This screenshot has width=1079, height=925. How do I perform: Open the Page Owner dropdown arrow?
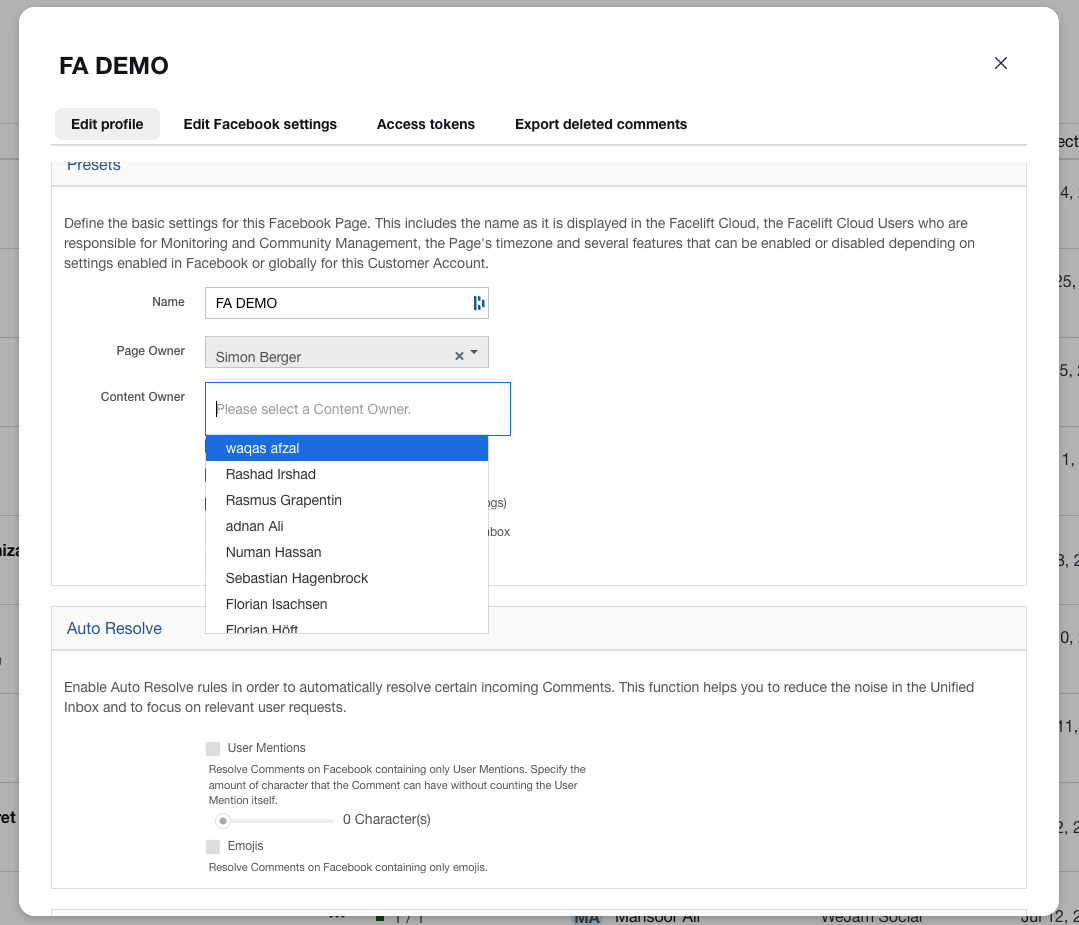(x=474, y=352)
